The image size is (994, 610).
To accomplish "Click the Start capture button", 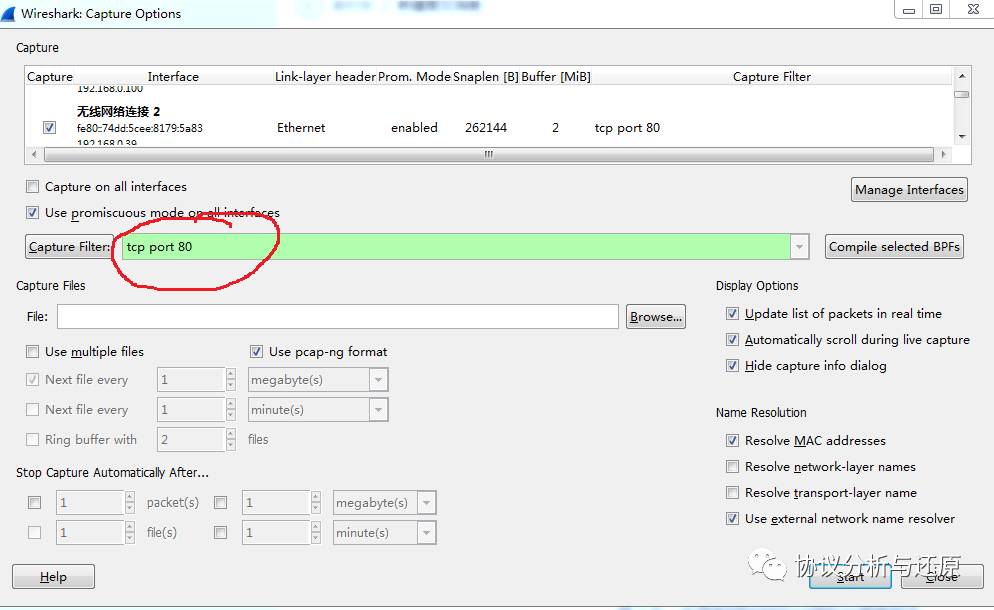I will coord(850,577).
